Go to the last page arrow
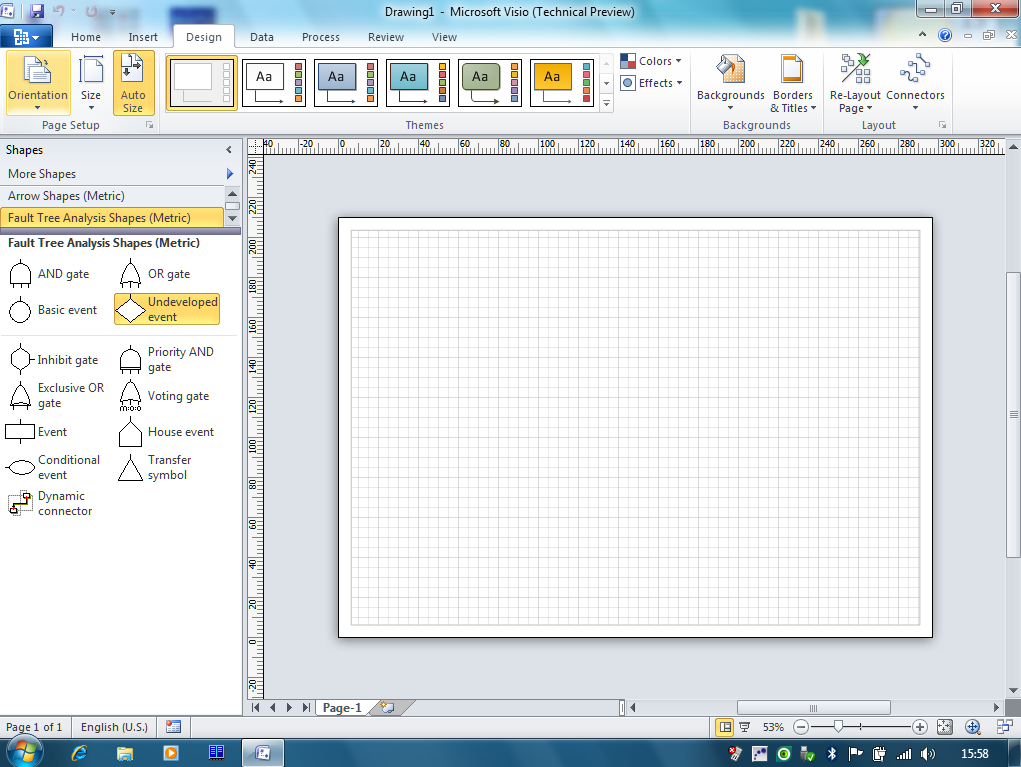The image size is (1021, 767). point(306,708)
